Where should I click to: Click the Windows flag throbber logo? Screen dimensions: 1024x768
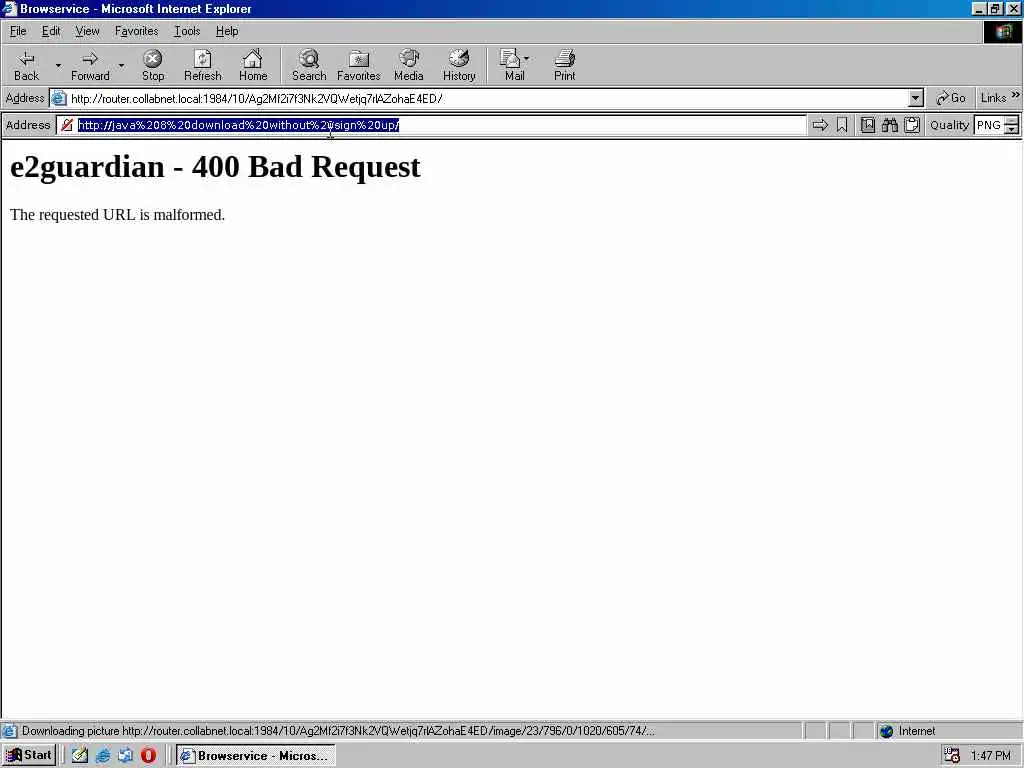tap(1002, 32)
